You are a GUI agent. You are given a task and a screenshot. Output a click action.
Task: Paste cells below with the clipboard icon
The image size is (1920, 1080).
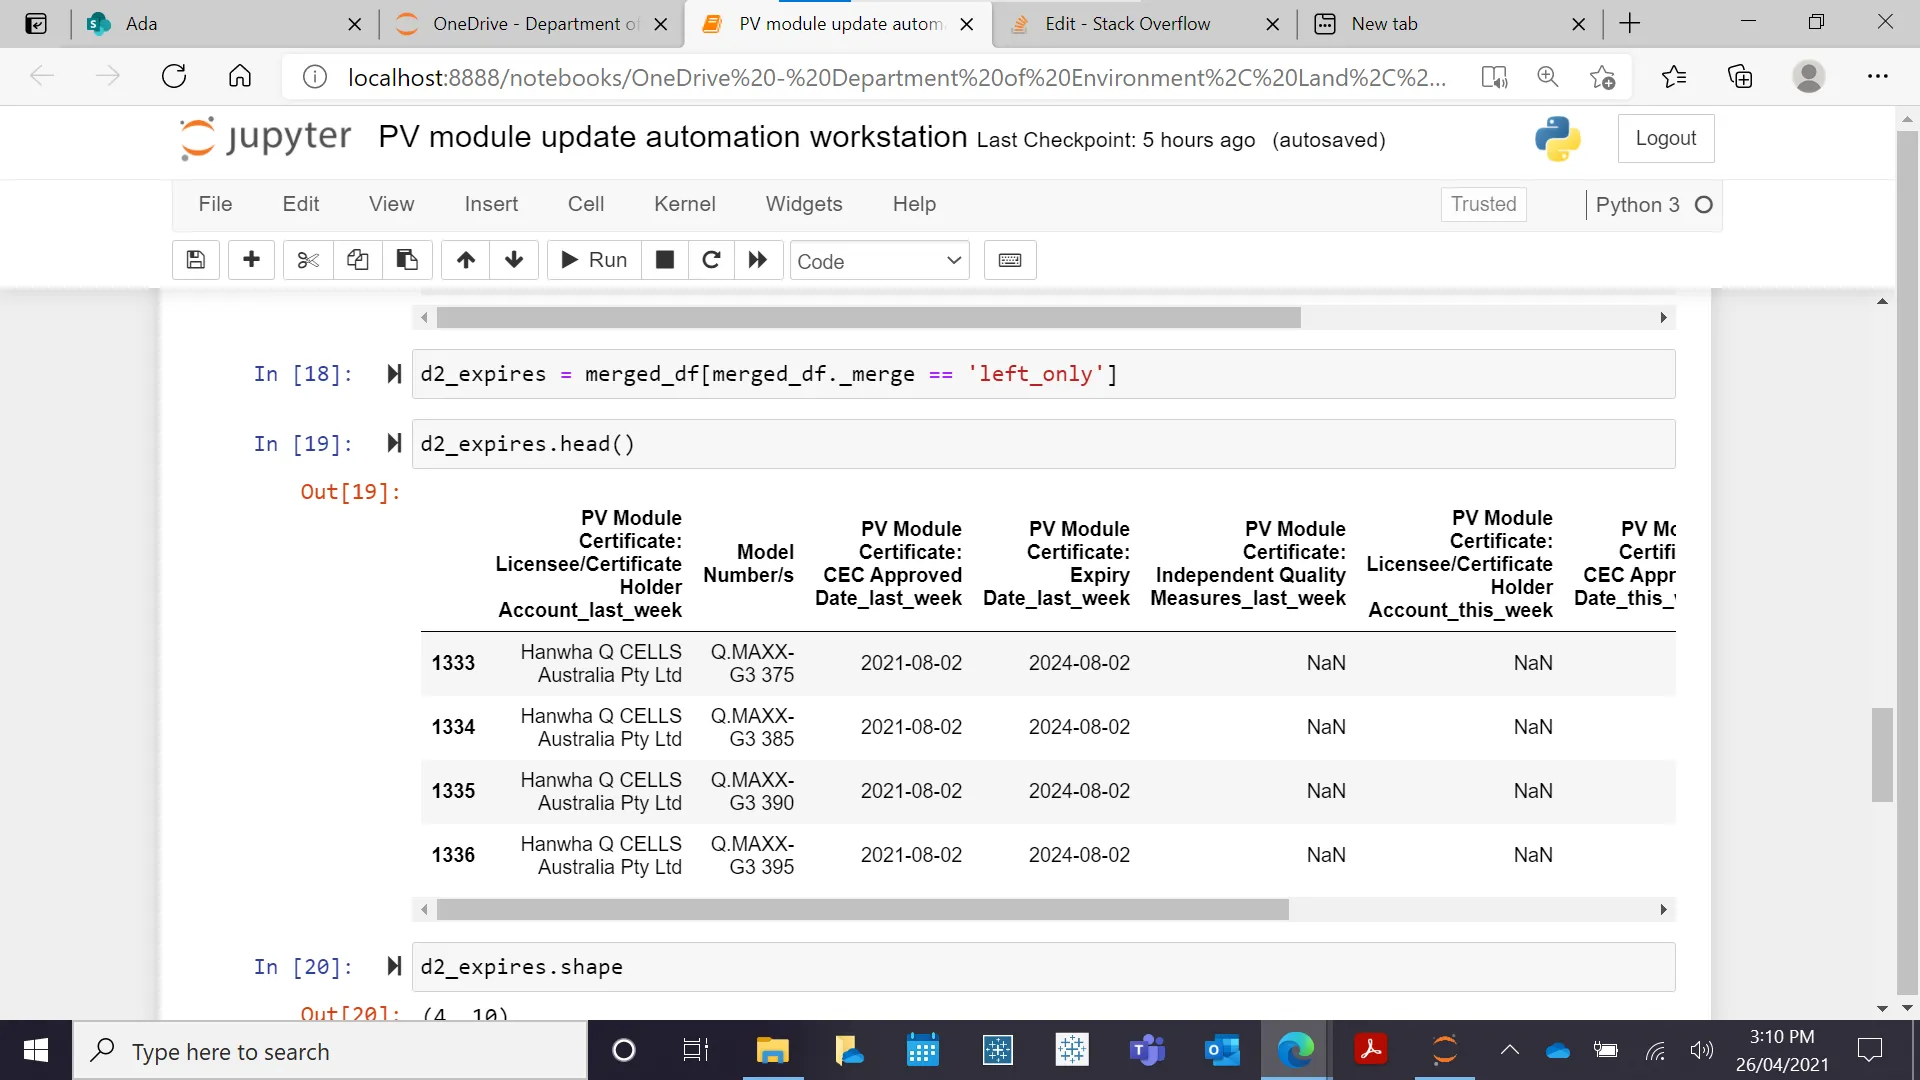tap(407, 260)
